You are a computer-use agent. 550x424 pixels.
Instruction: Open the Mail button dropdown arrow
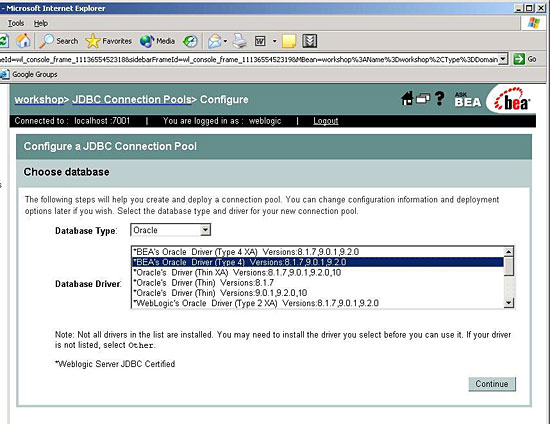[x=225, y=41]
